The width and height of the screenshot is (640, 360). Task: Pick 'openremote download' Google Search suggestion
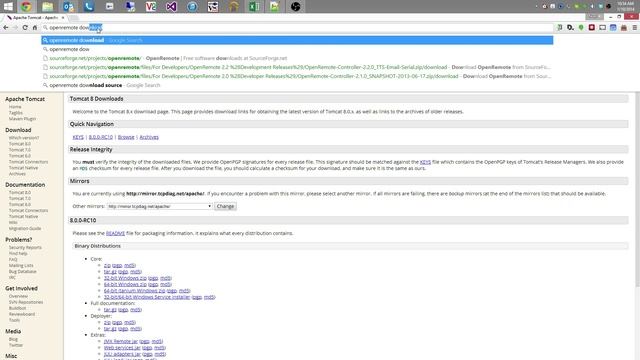[297, 40]
